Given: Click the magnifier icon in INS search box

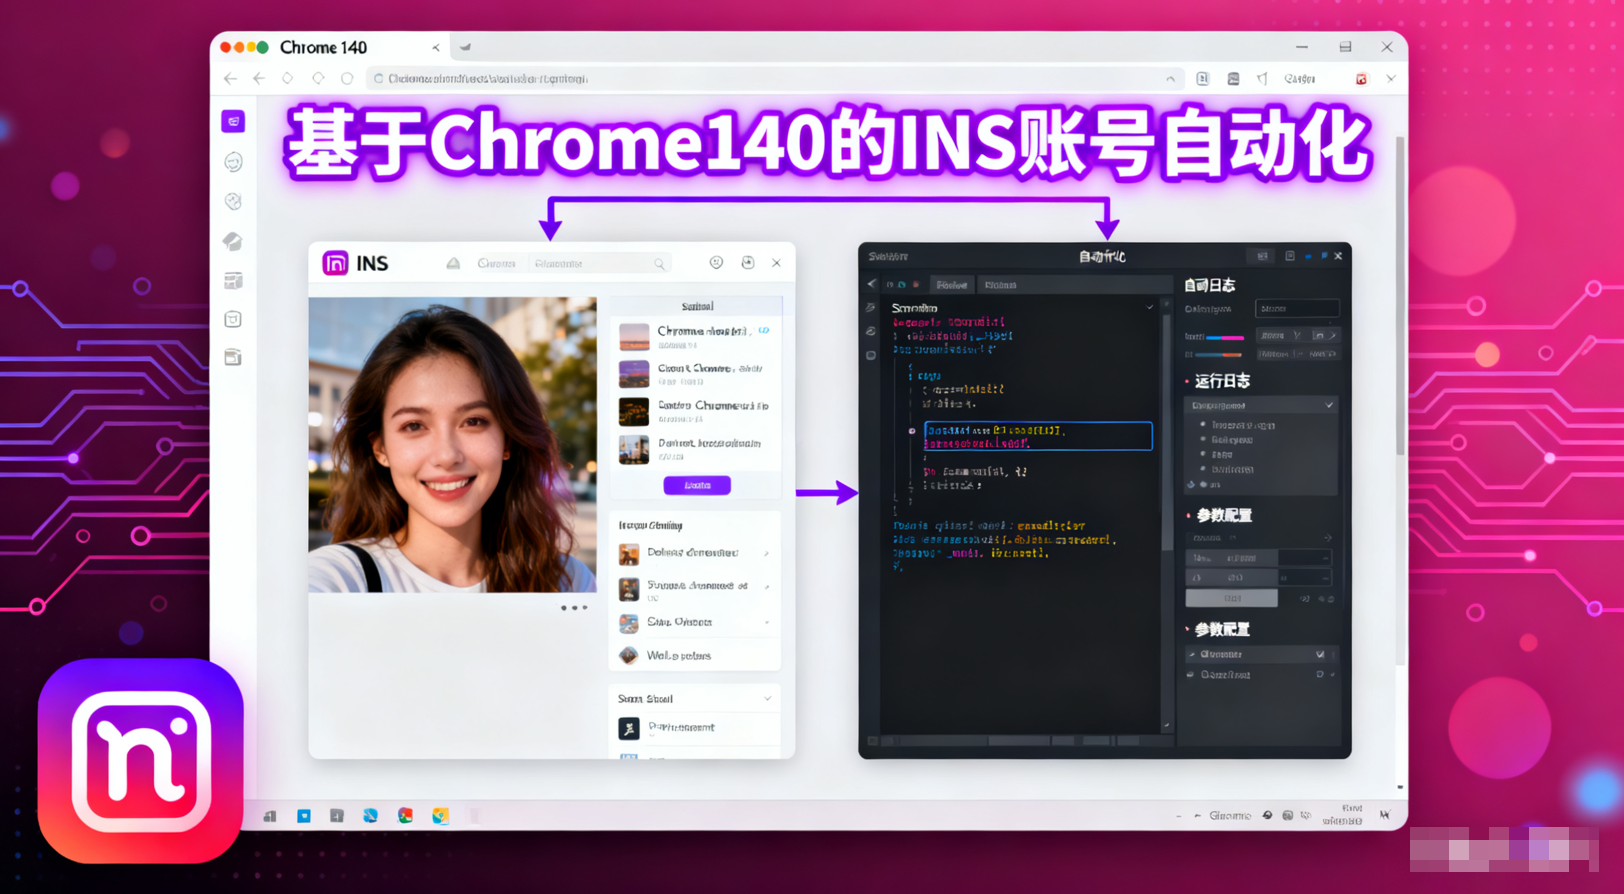Looking at the screenshot, I should 659,264.
